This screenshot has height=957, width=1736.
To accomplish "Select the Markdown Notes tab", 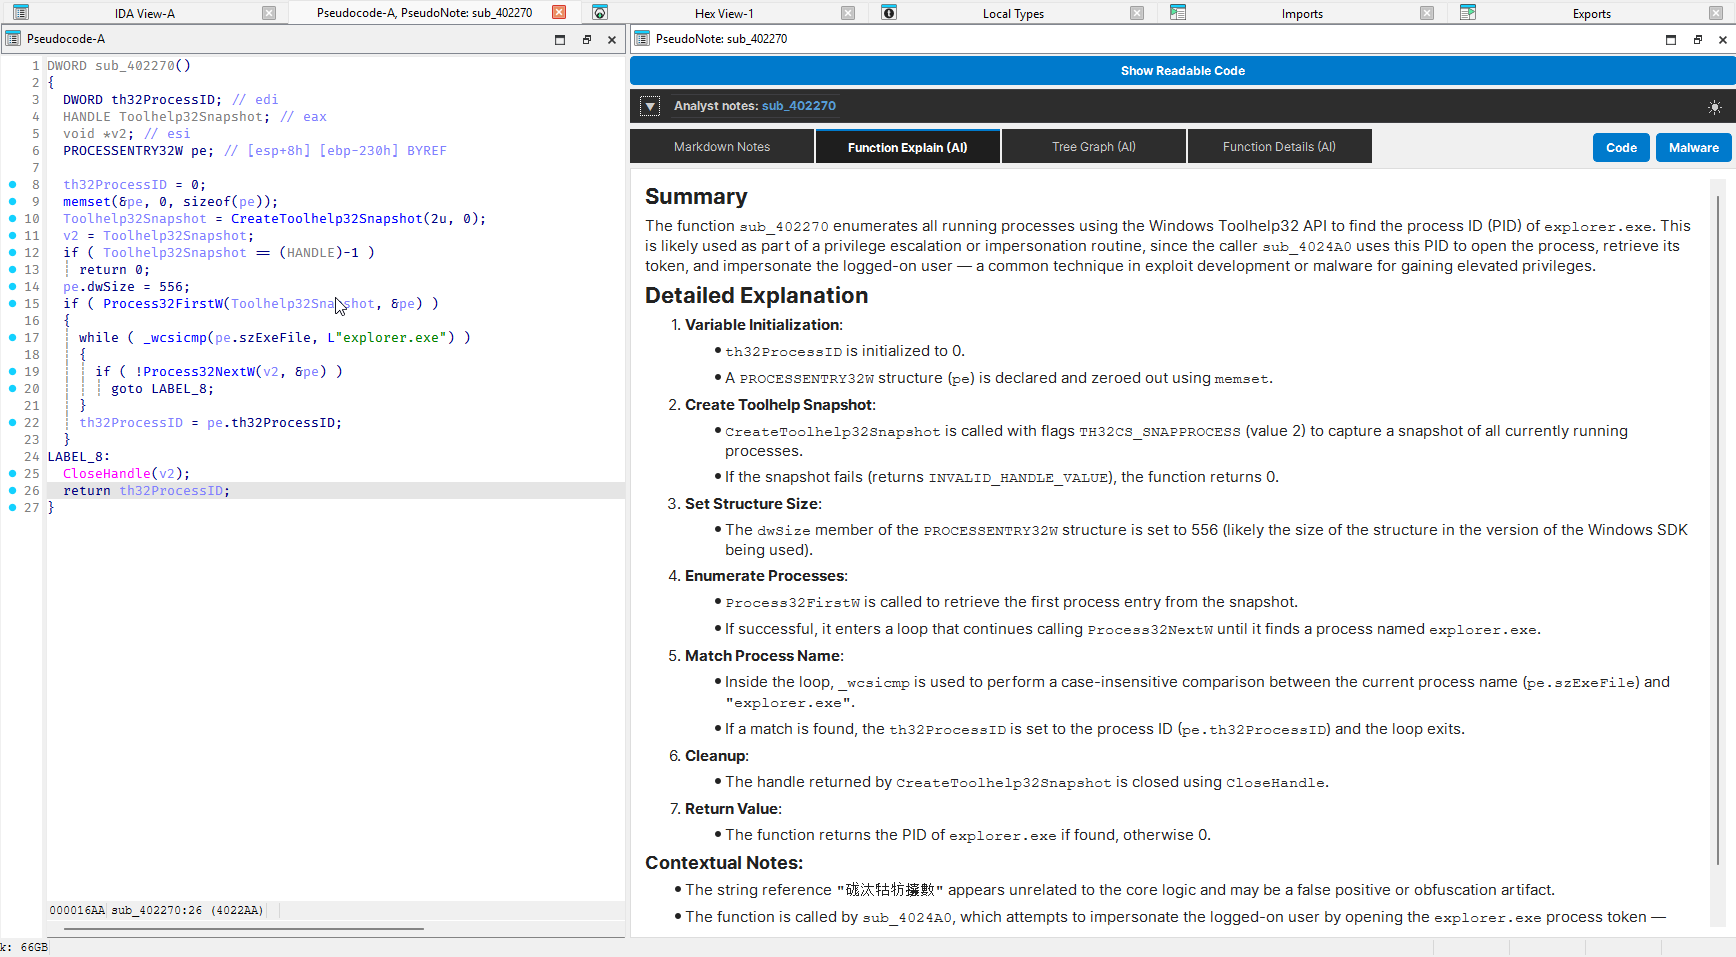I will tap(722, 147).
